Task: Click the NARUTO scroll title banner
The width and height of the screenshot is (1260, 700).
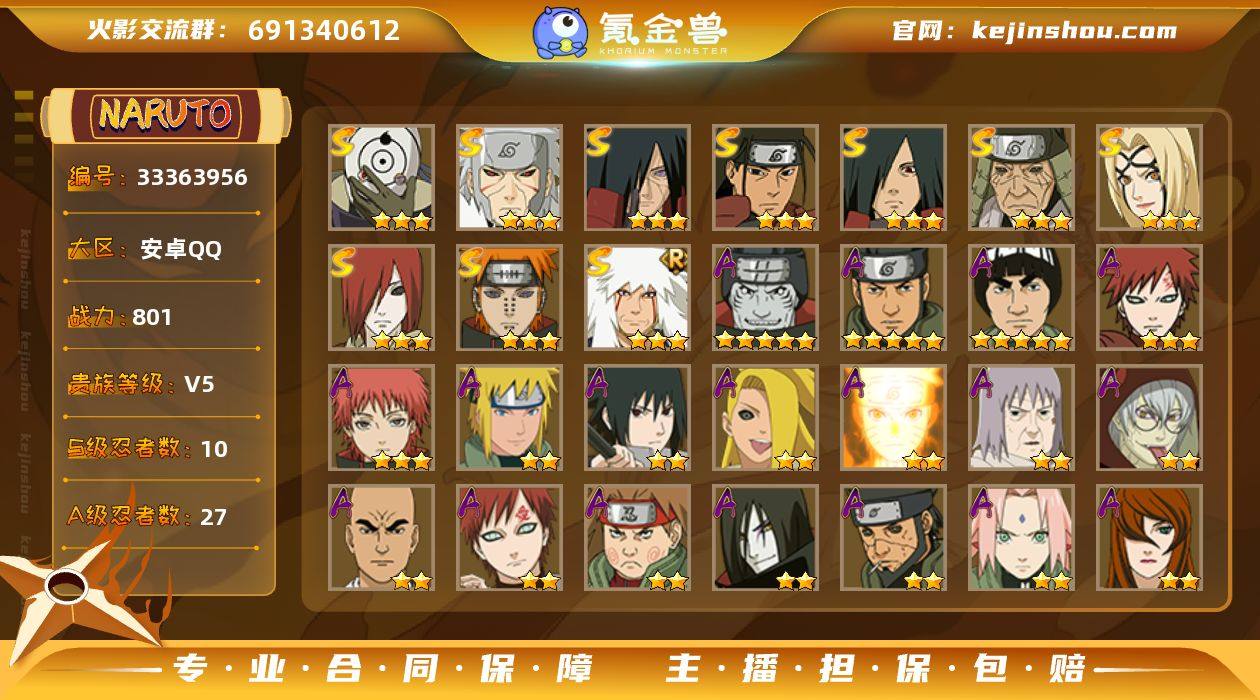Action: (x=165, y=115)
